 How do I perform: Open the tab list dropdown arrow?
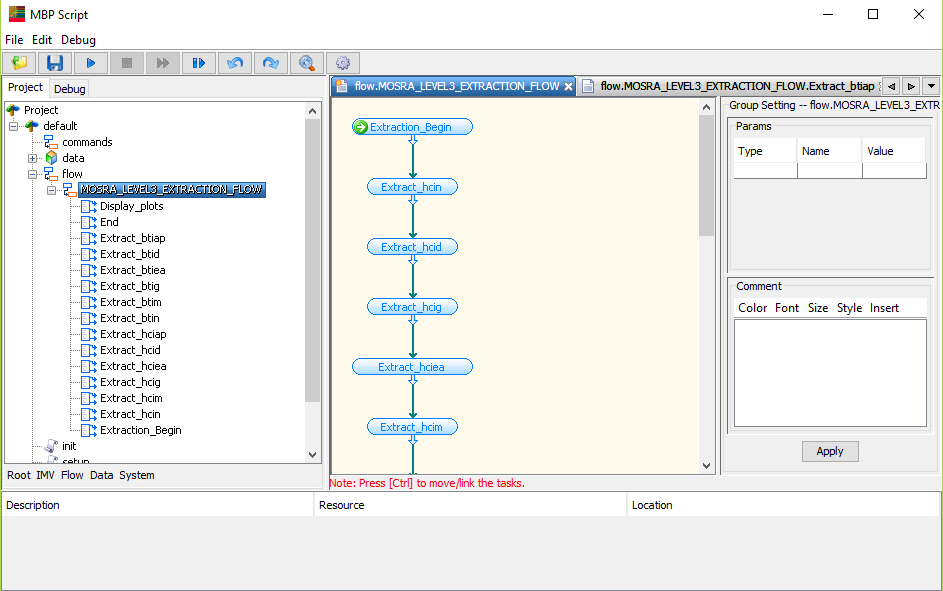931,86
